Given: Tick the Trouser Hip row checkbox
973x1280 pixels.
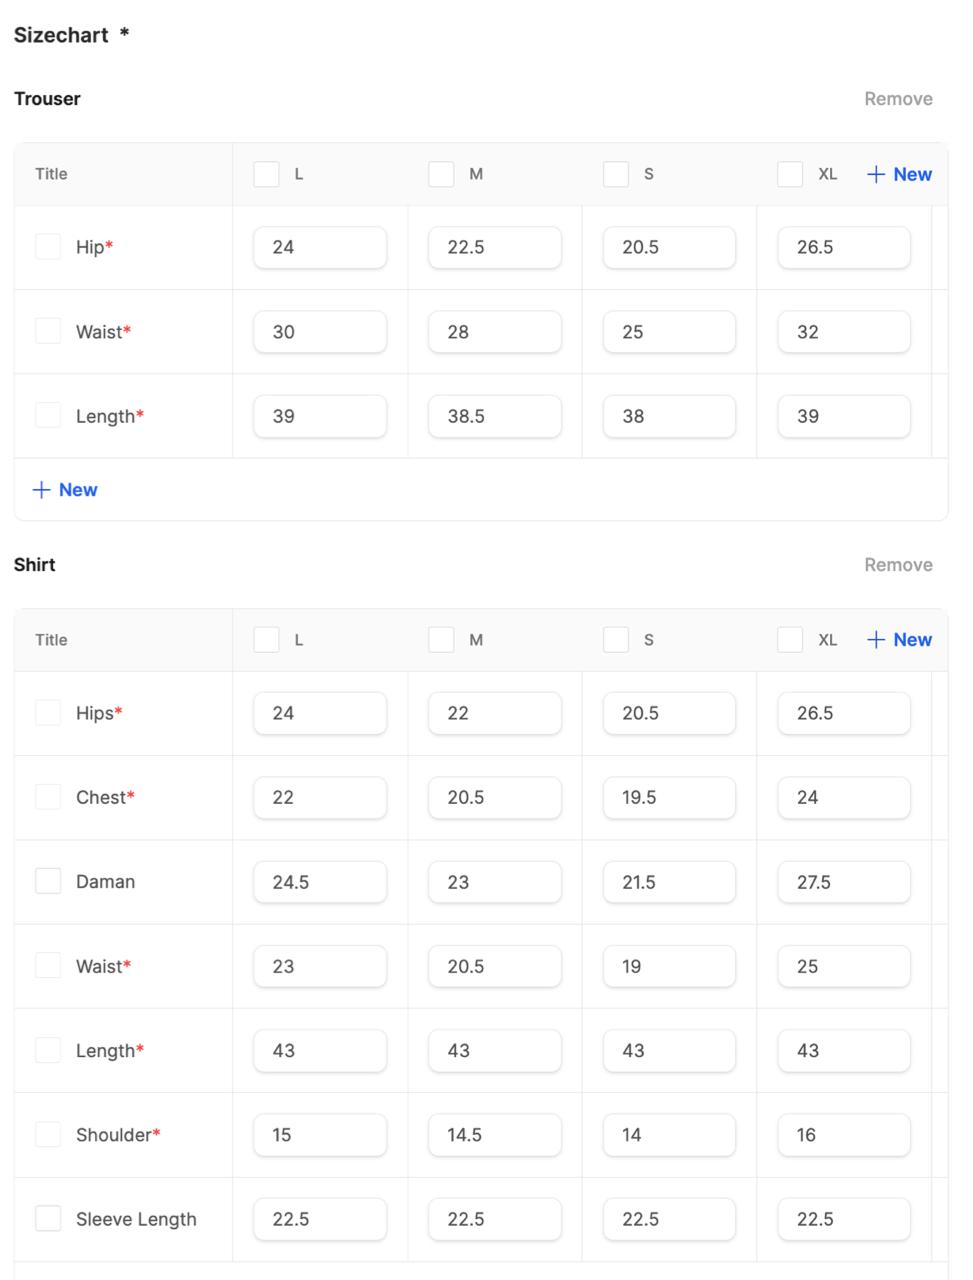Looking at the screenshot, I should pyautogui.click(x=48, y=246).
